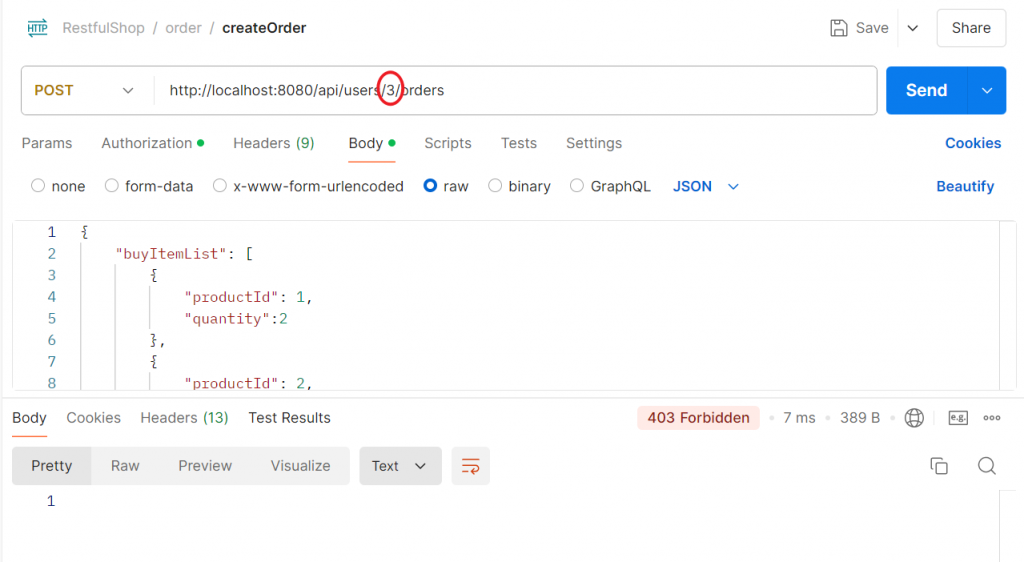Open the POST method dropdown
Screen dimensions: 1024x562
click(x=85, y=90)
